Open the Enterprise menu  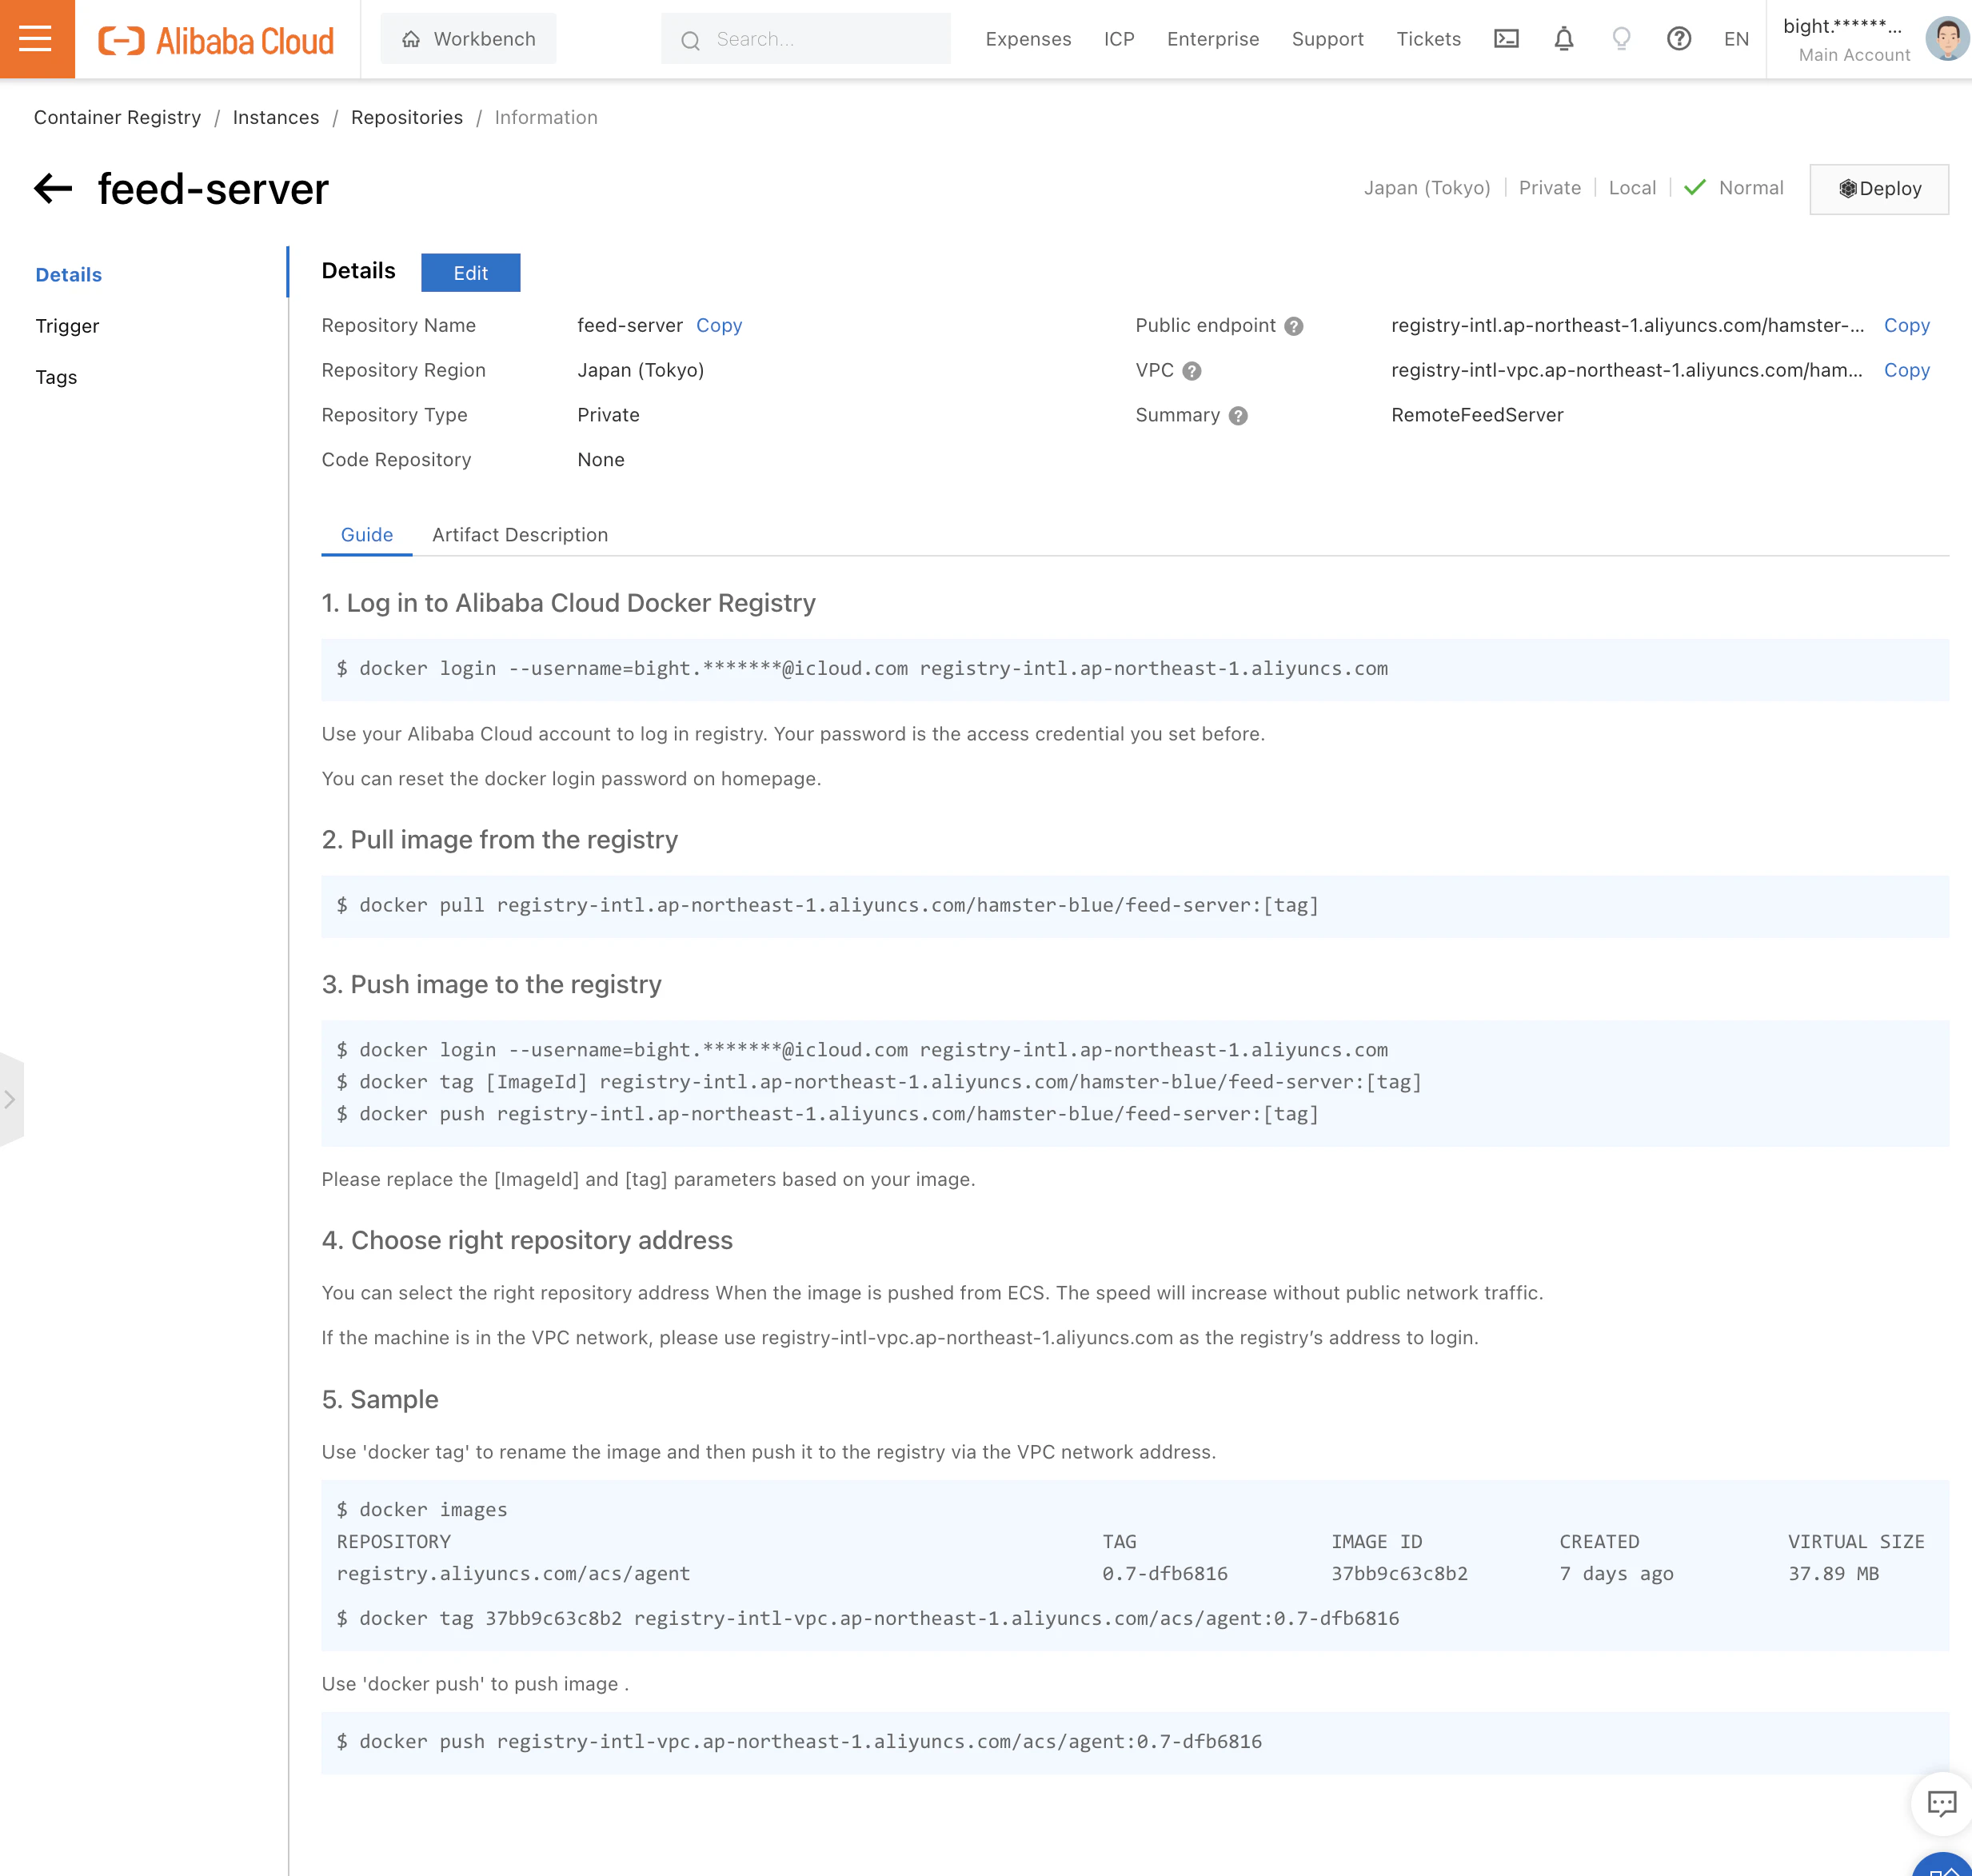[1213, 39]
